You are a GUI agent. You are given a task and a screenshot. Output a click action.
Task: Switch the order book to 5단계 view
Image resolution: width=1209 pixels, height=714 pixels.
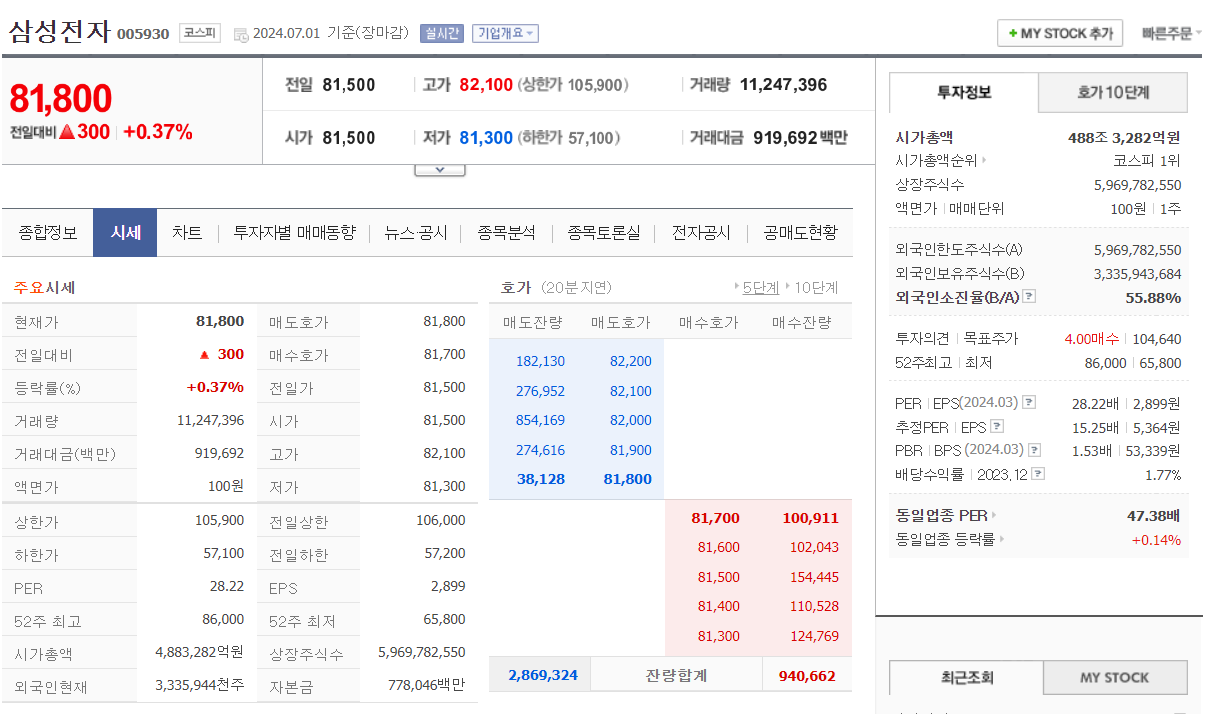(x=760, y=288)
